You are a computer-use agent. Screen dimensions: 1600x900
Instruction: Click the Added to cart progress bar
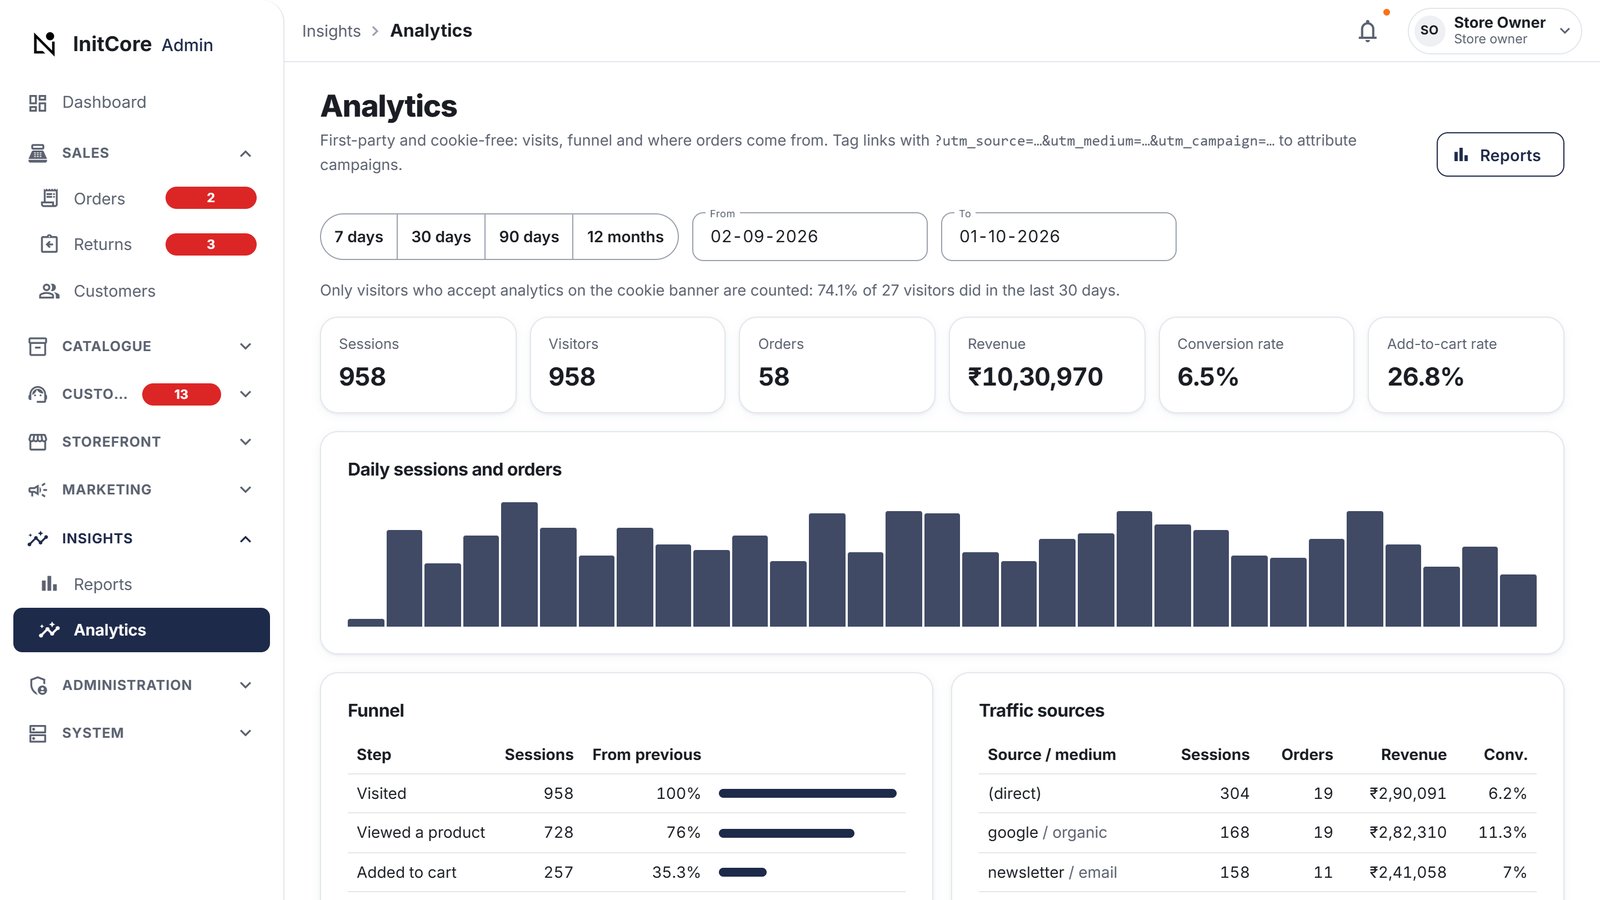point(743,873)
